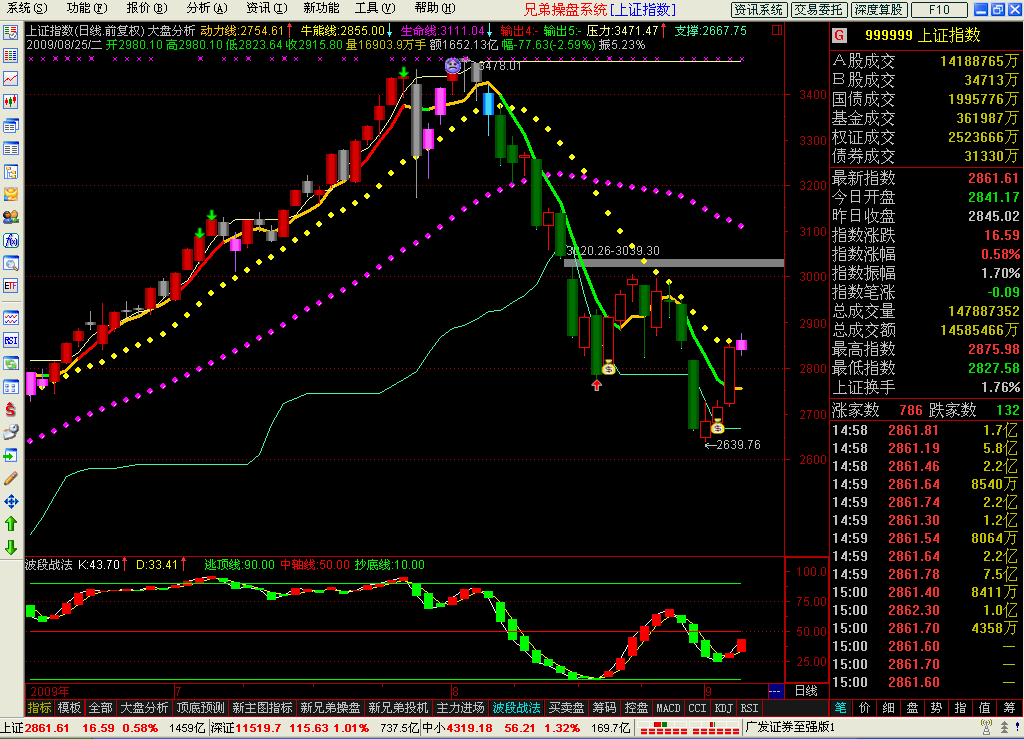The image size is (1024, 739).
Task: Click the antenna signal icon in status bar
Action: pyautogui.click(x=986, y=727)
